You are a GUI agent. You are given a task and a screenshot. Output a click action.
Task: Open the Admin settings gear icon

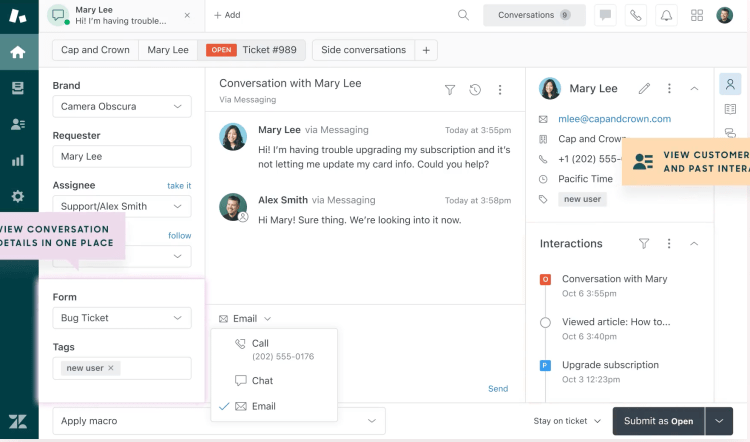17,196
